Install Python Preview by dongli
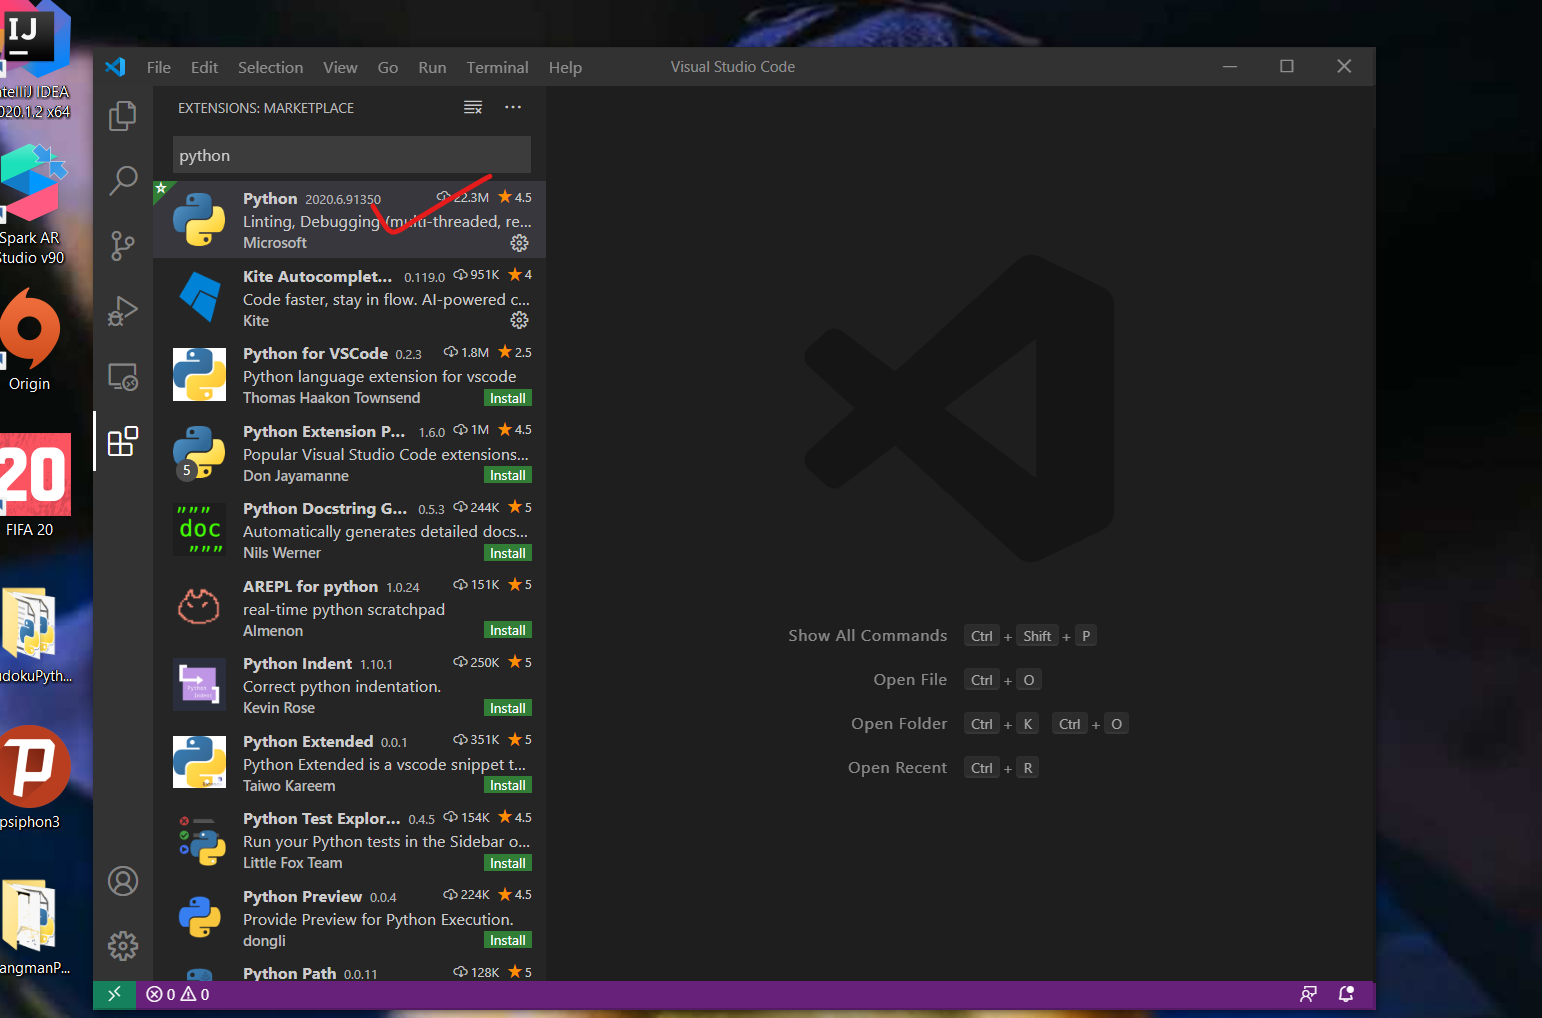The width and height of the screenshot is (1542, 1018). tap(508, 940)
